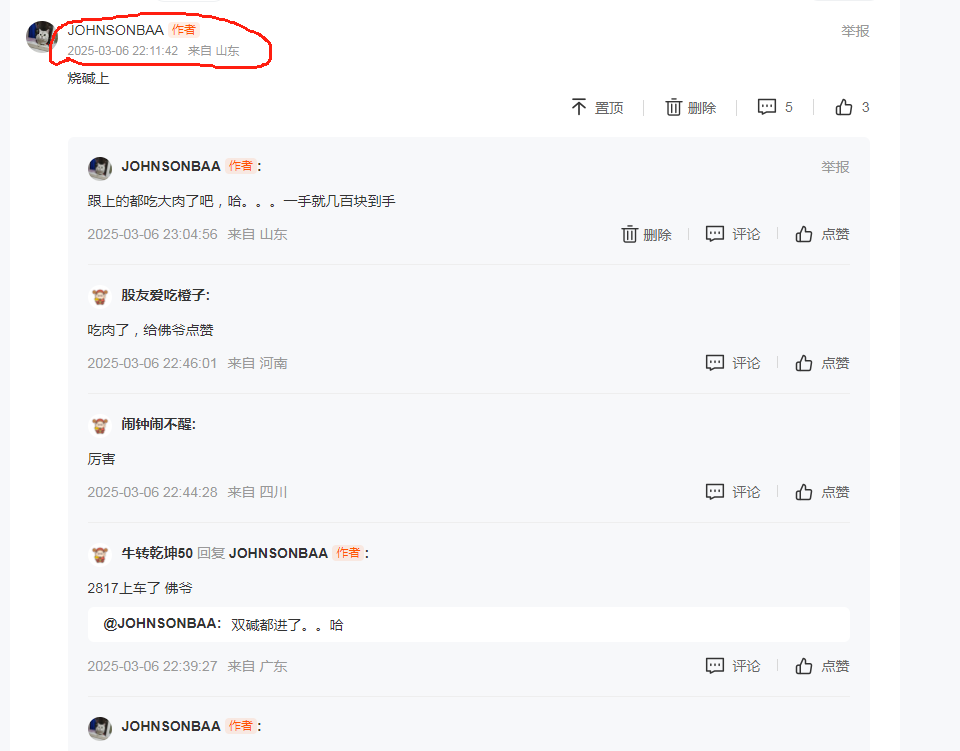
Task: Like JOHNSONBAA's reply about 吃大肉
Action: (822, 234)
